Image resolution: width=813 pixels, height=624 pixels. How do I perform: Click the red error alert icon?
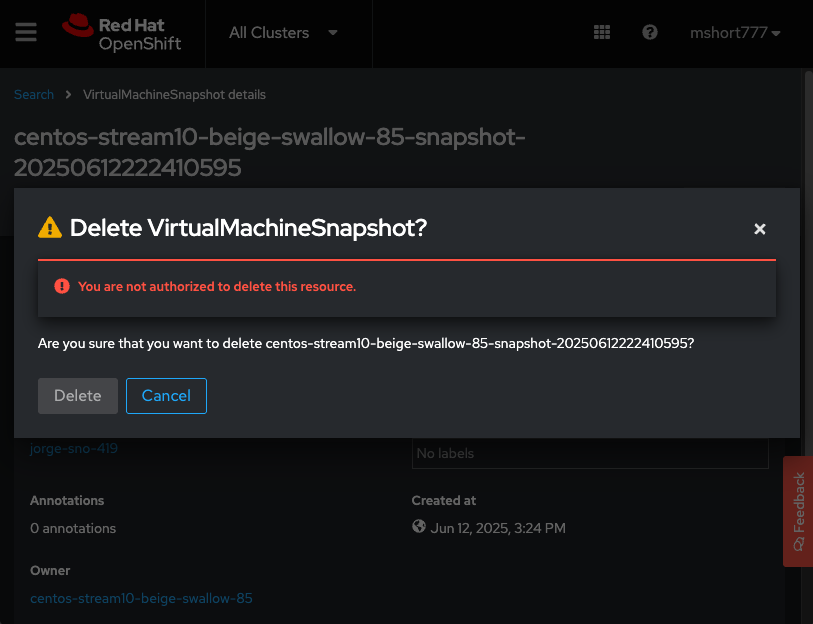click(x=62, y=286)
